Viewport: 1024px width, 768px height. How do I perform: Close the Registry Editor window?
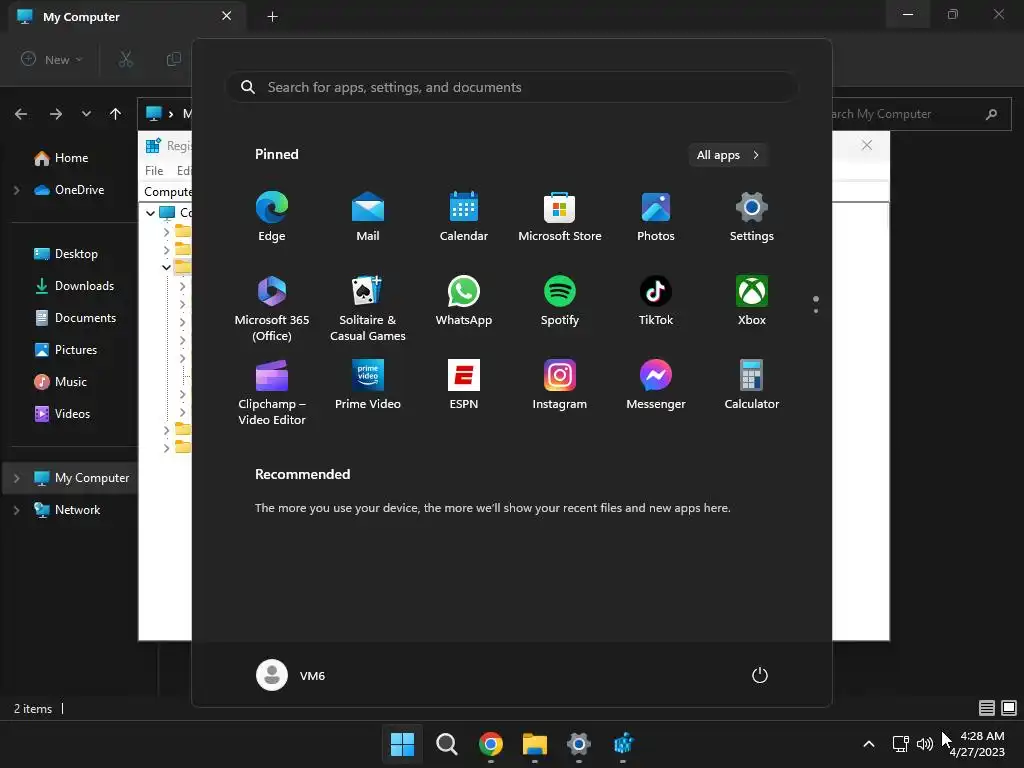[x=867, y=145]
